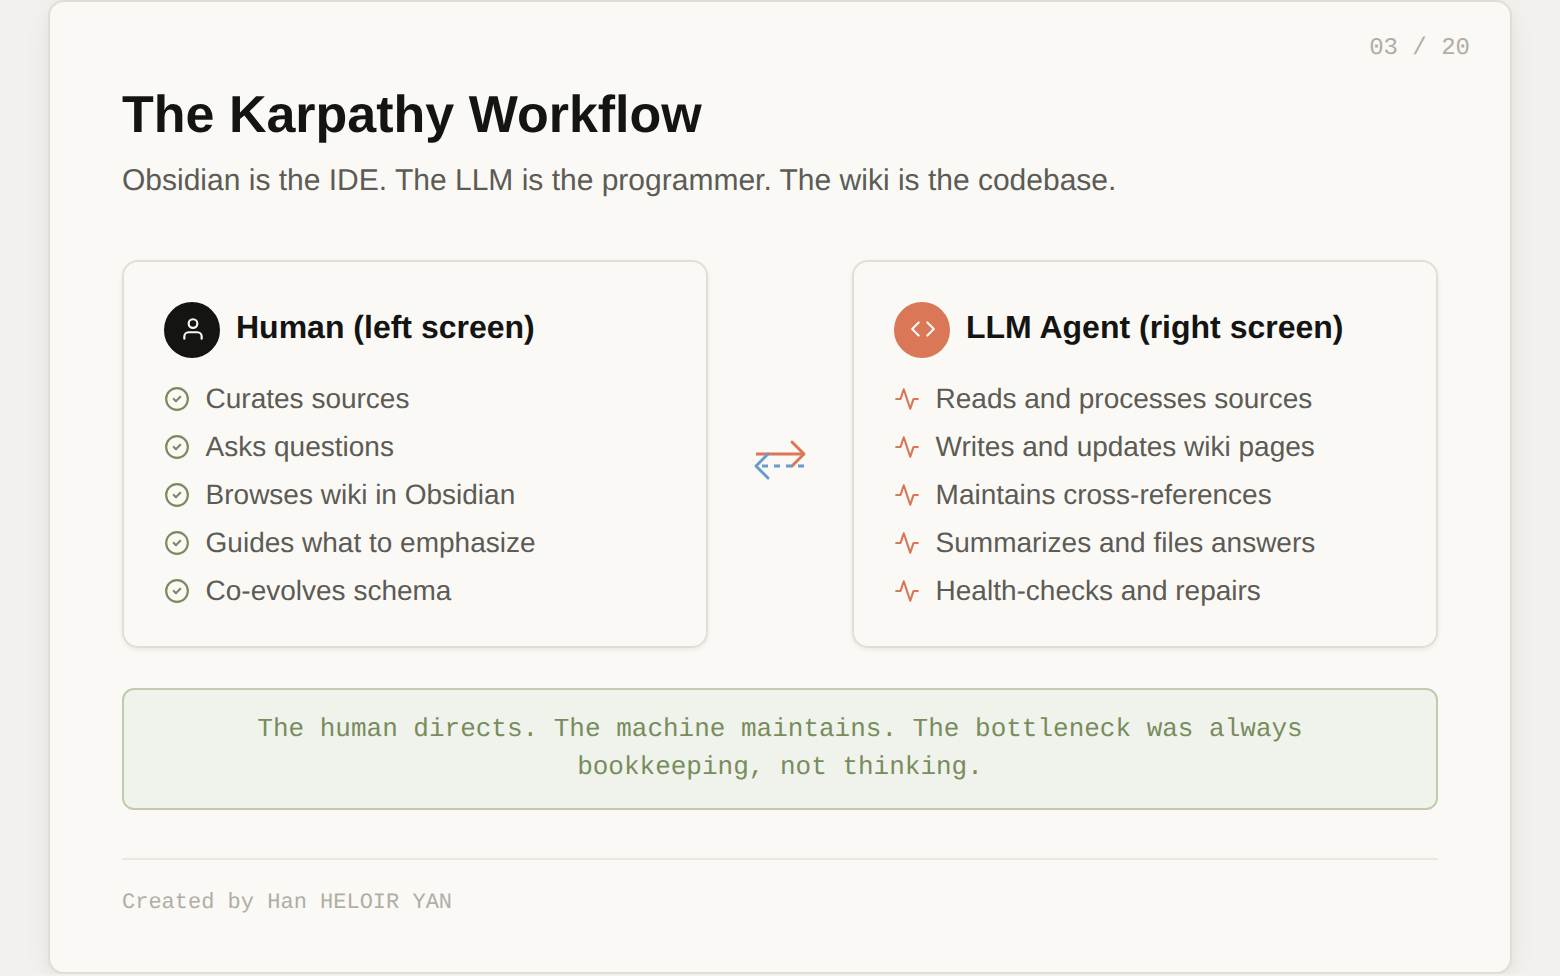The image size is (1560, 976).
Task: Click the Guides what to emphasize text
Action: [370, 543]
